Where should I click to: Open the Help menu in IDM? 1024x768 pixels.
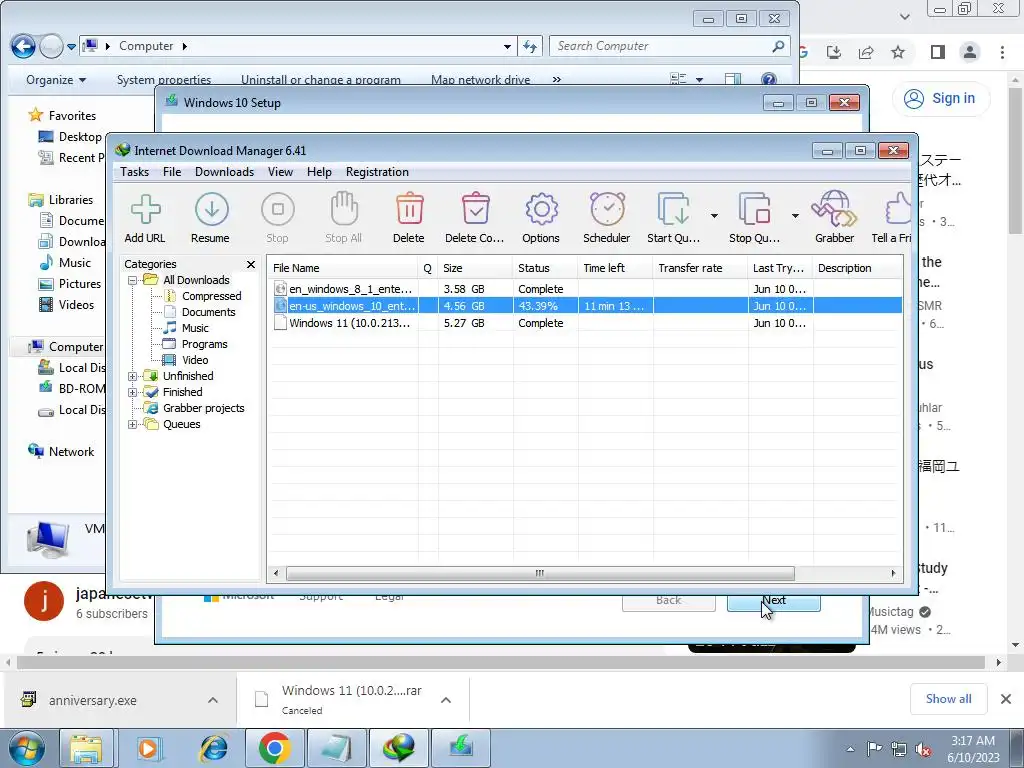point(319,172)
